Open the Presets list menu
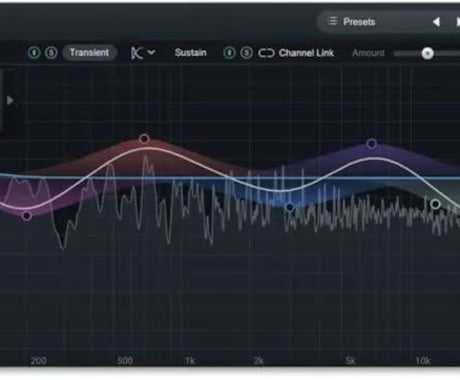 pyautogui.click(x=359, y=22)
